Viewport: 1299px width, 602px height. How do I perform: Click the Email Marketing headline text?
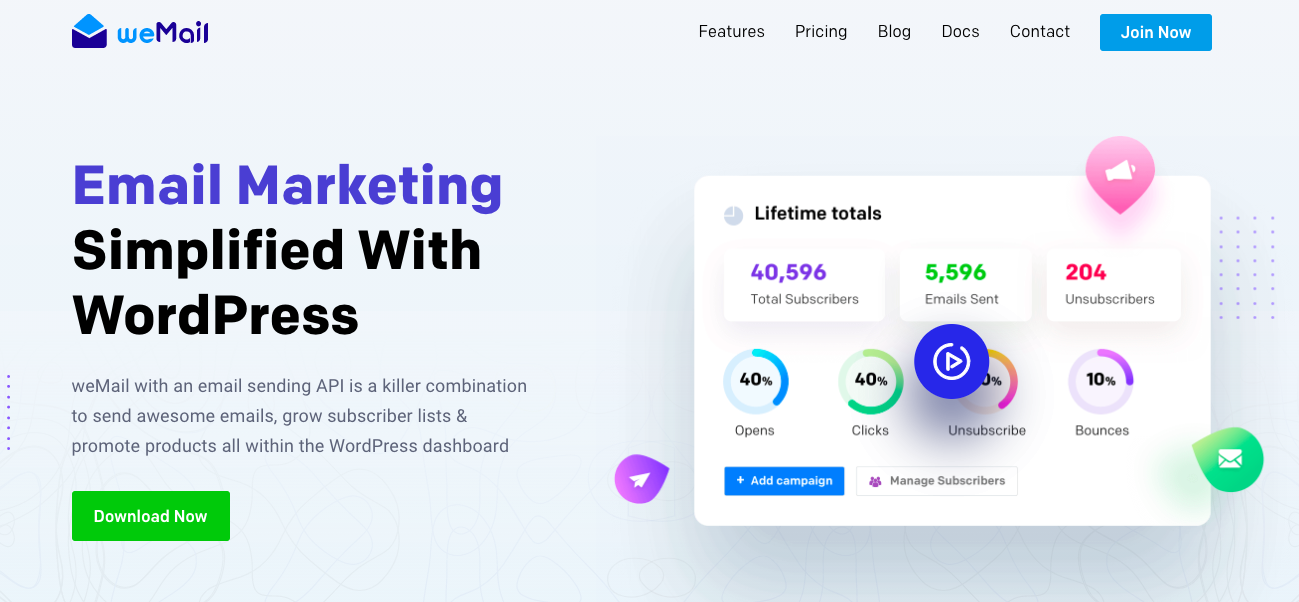pyautogui.click(x=287, y=185)
